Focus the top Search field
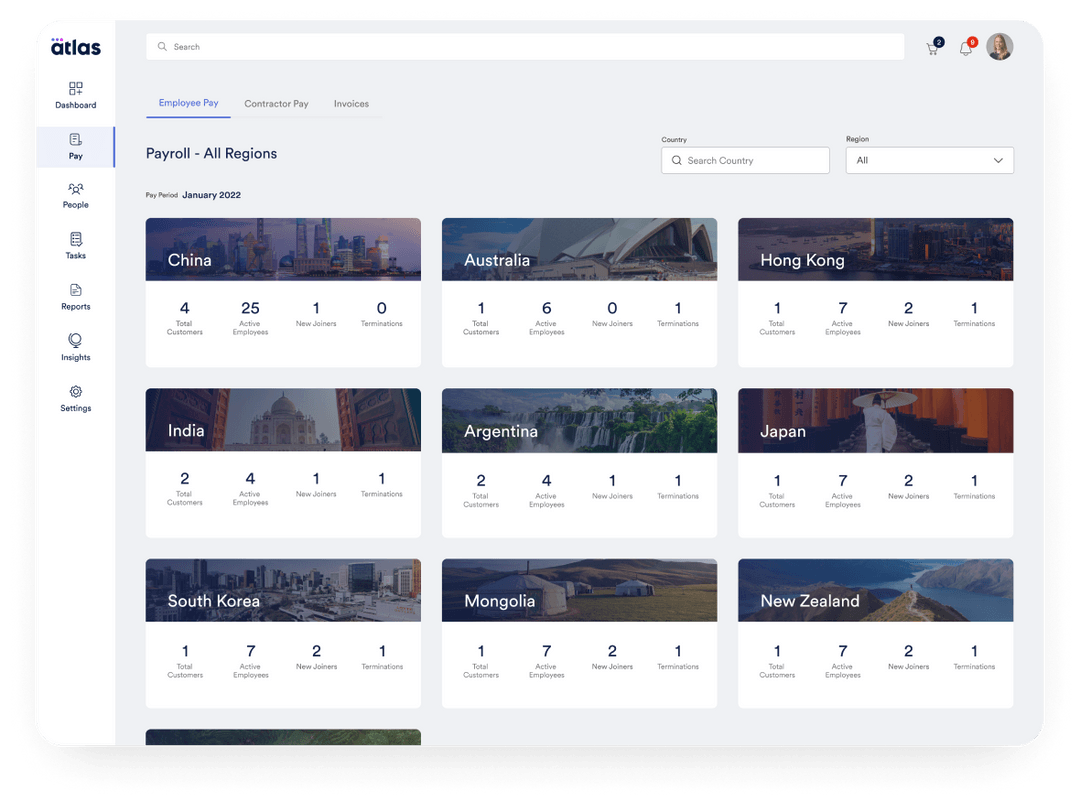The image size is (1080, 804). tap(525, 47)
